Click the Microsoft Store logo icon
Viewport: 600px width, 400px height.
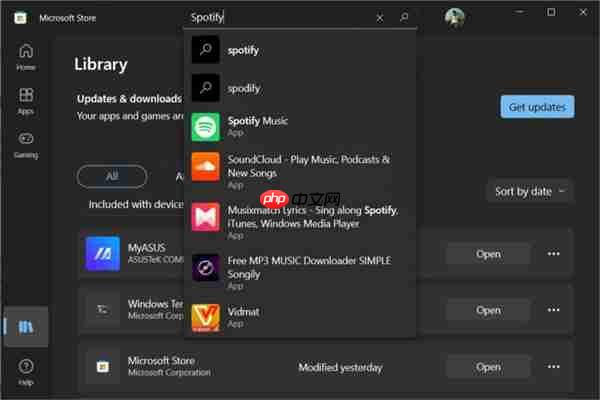click(20, 18)
